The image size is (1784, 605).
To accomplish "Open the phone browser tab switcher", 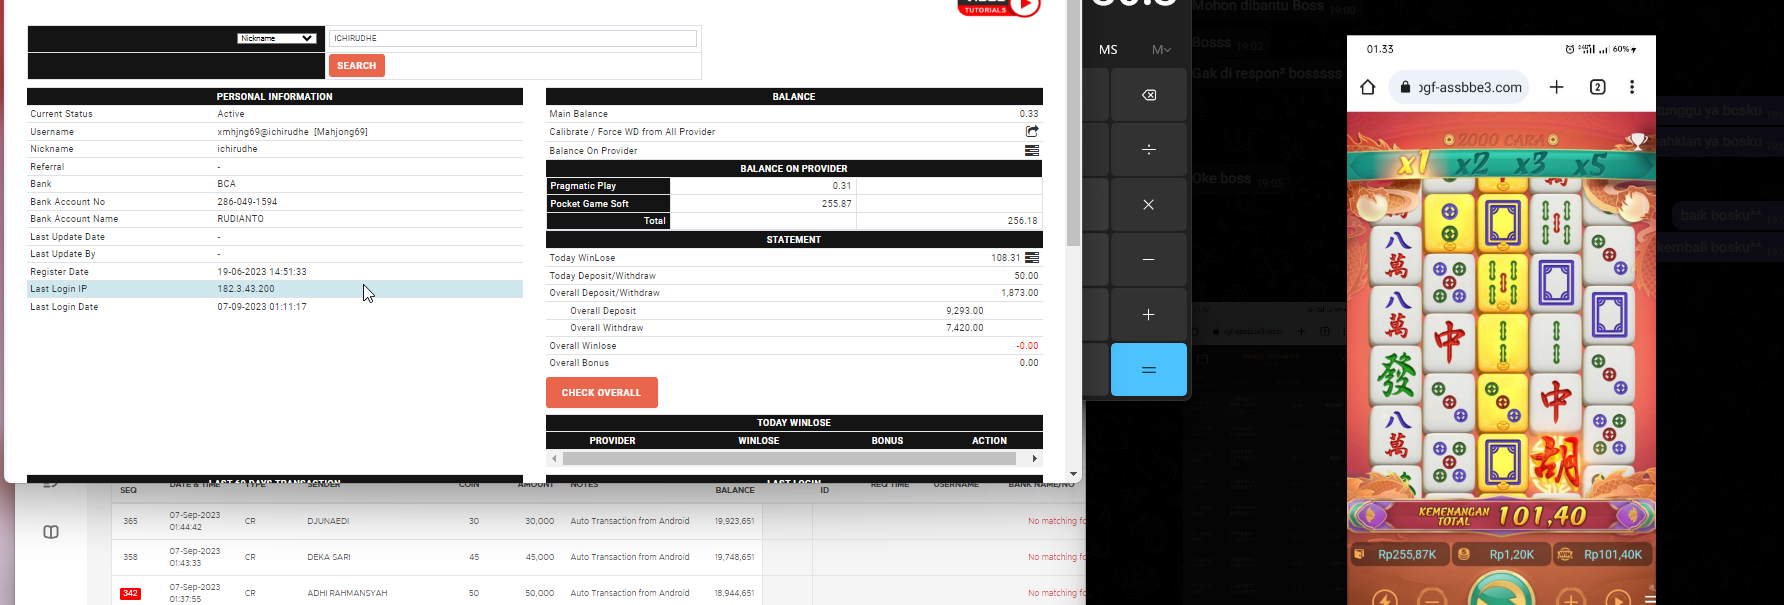I will [1598, 87].
